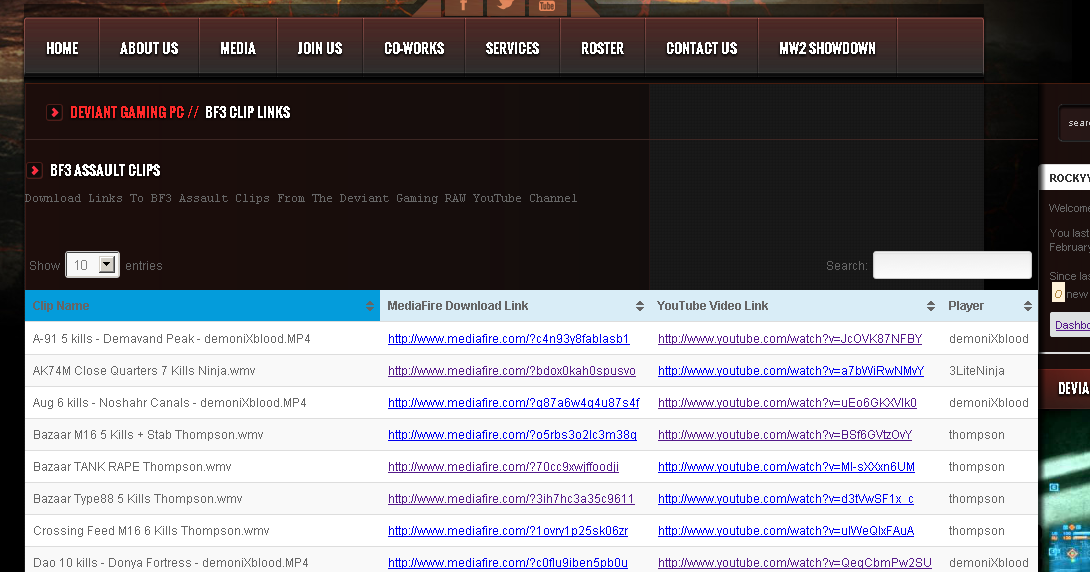Sort by YouTube Video Link column
This screenshot has width=1090, height=572.
[795, 306]
